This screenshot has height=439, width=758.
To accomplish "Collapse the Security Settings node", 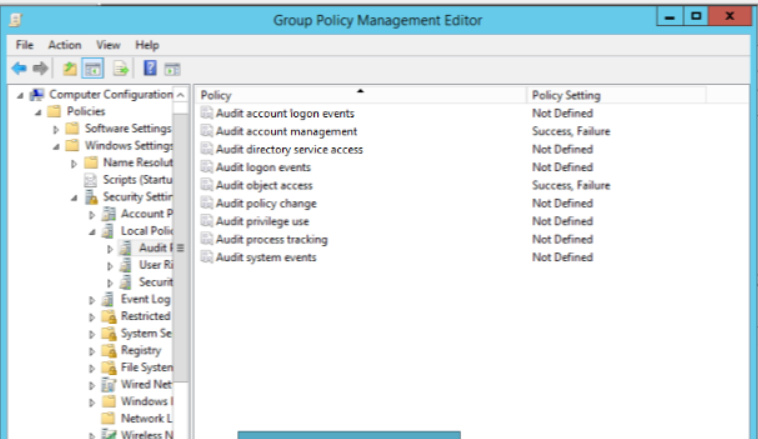I will click(x=74, y=198).
